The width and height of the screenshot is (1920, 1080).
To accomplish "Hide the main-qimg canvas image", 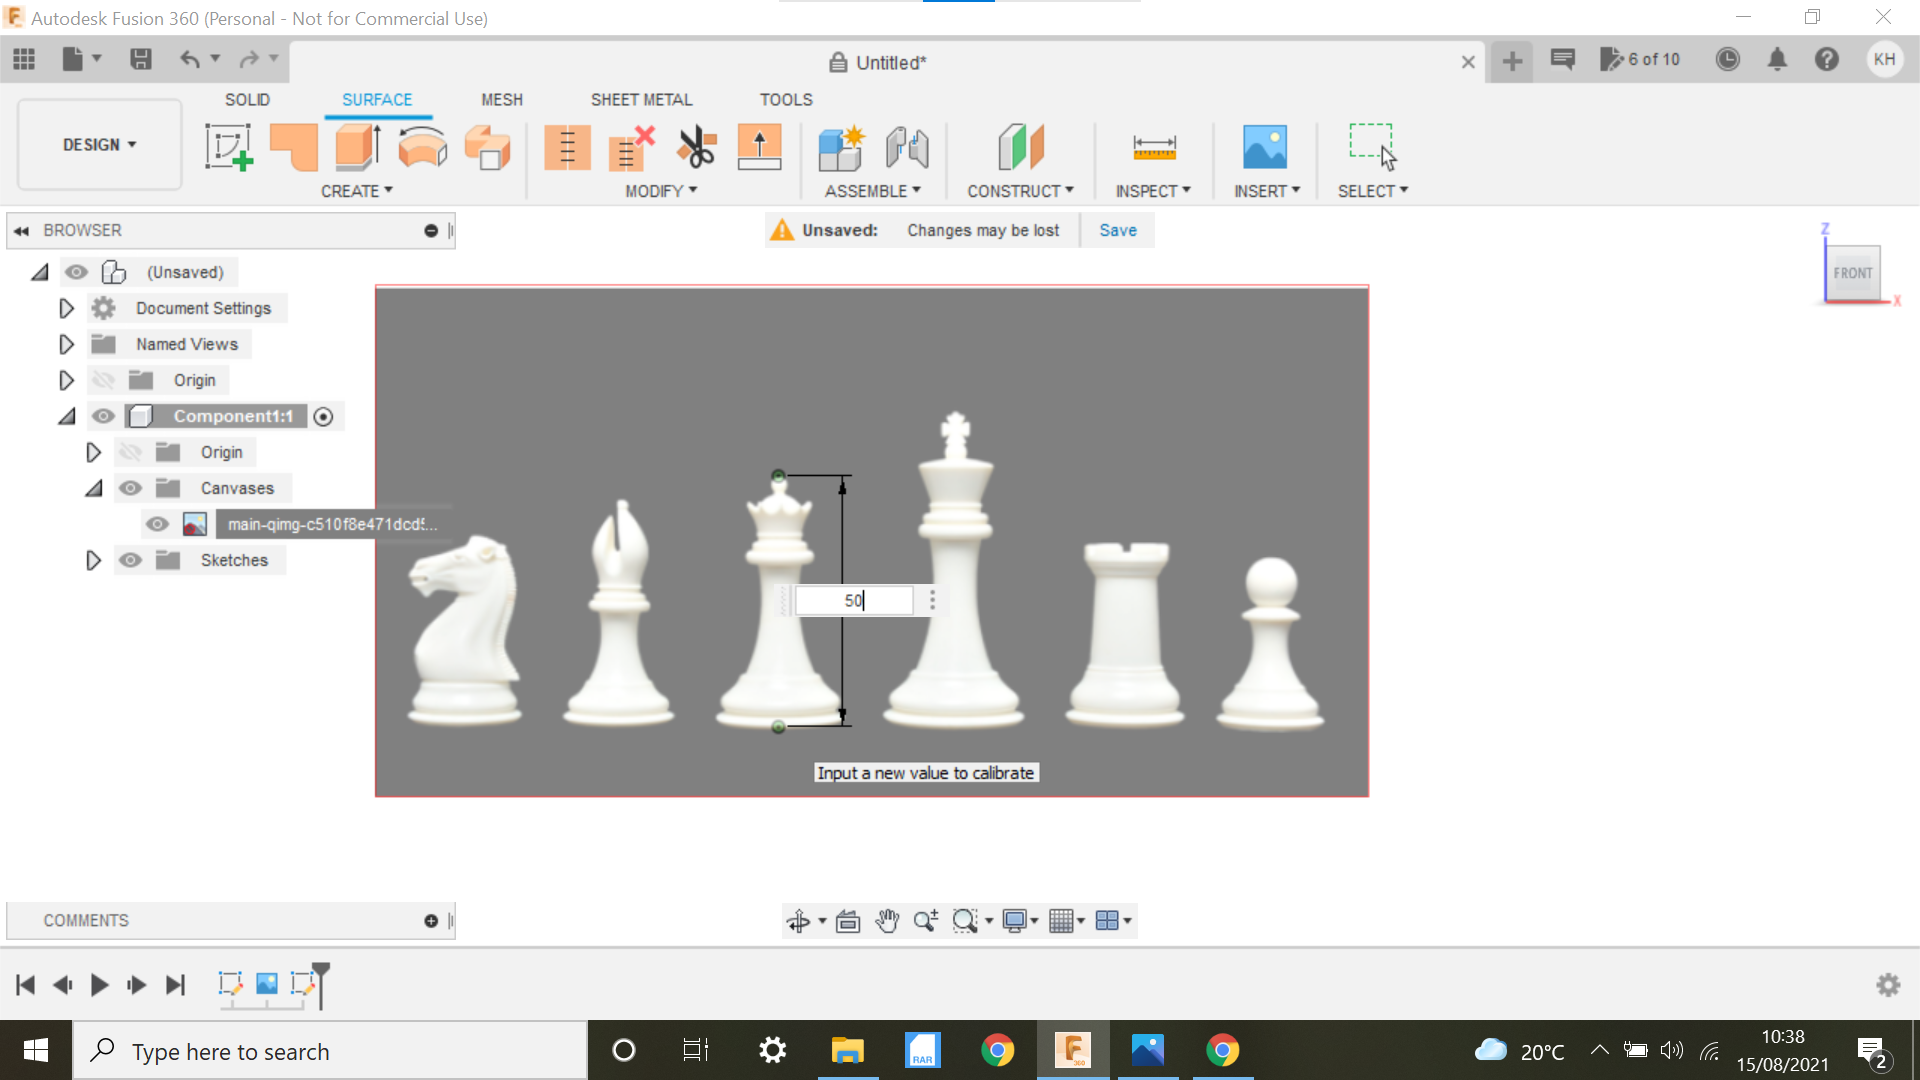I will (x=157, y=524).
